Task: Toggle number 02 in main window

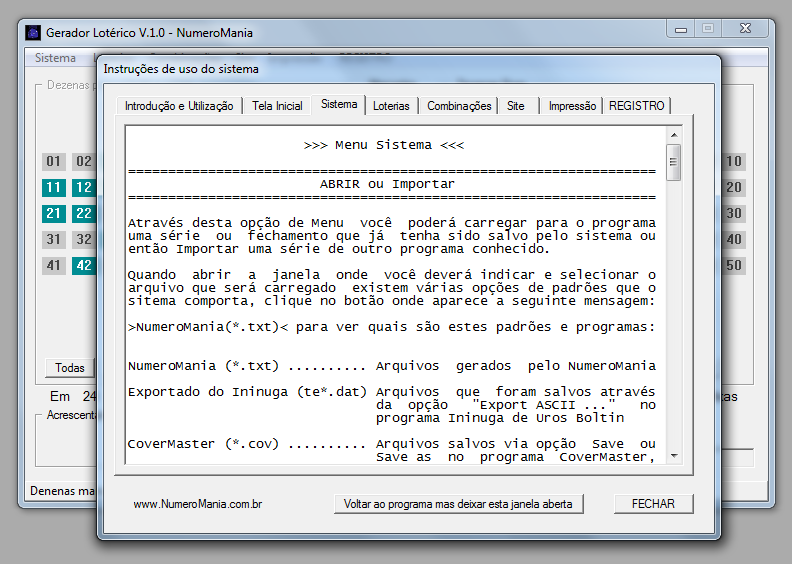Action: coord(84,162)
